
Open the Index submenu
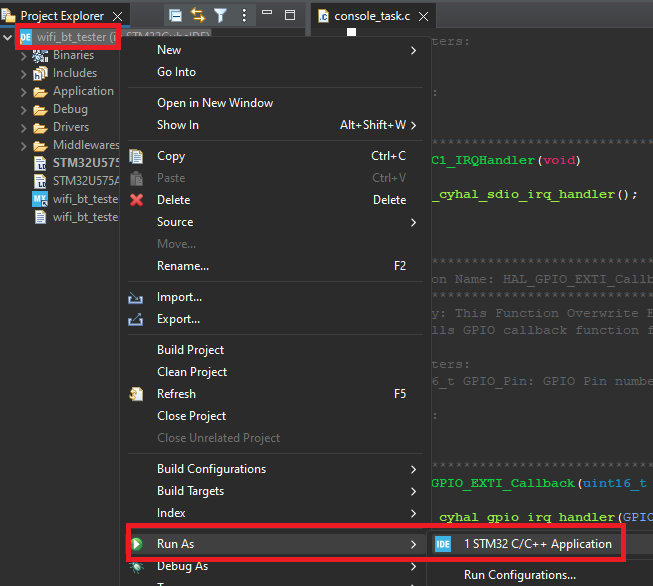[275, 513]
